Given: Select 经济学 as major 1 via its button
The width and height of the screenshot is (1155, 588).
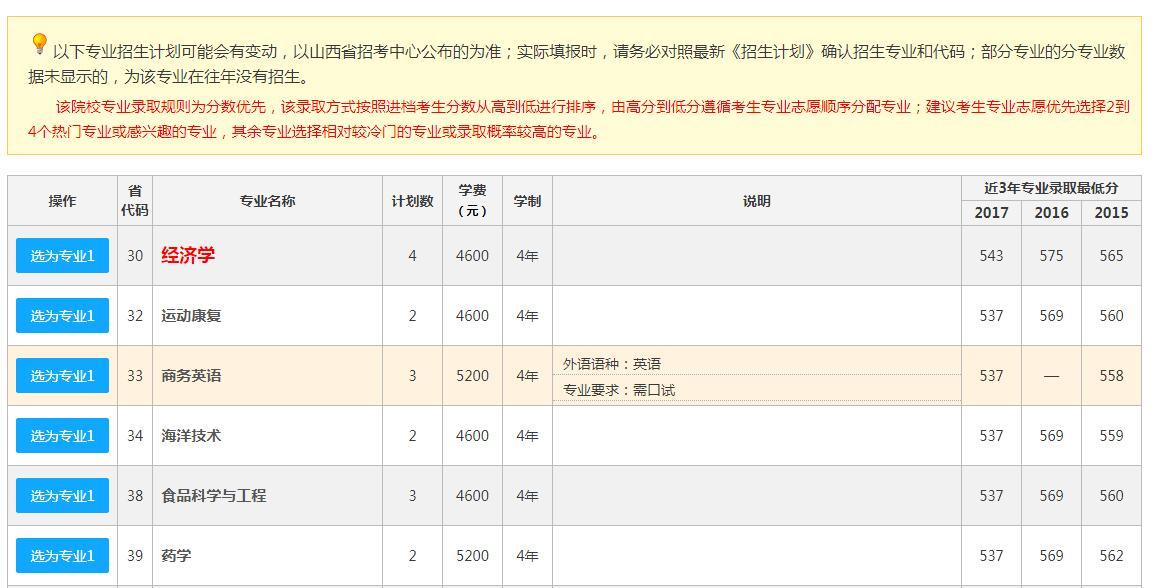Looking at the screenshot, I should click(62, 256).
